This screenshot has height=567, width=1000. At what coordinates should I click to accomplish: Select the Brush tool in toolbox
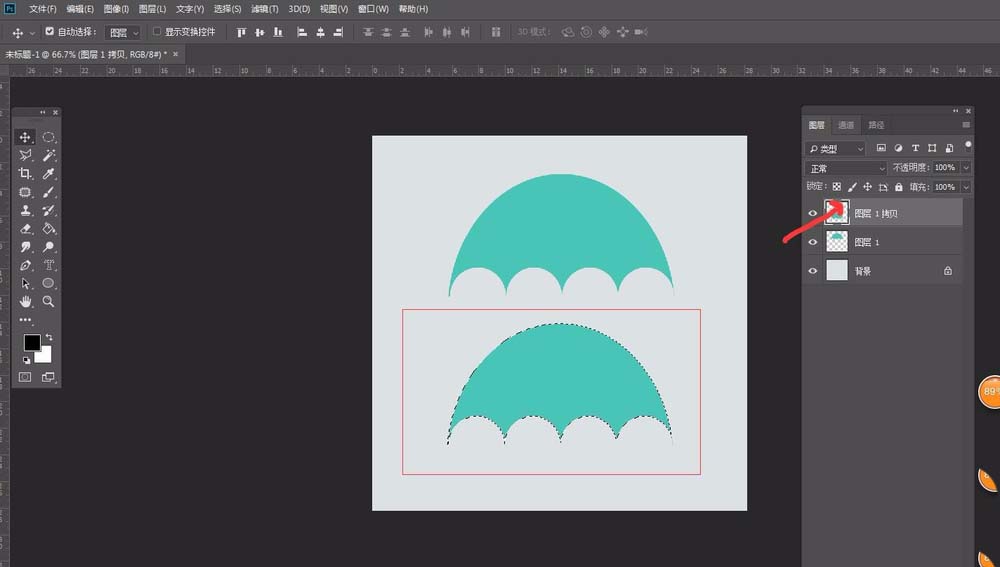point(48,192)
